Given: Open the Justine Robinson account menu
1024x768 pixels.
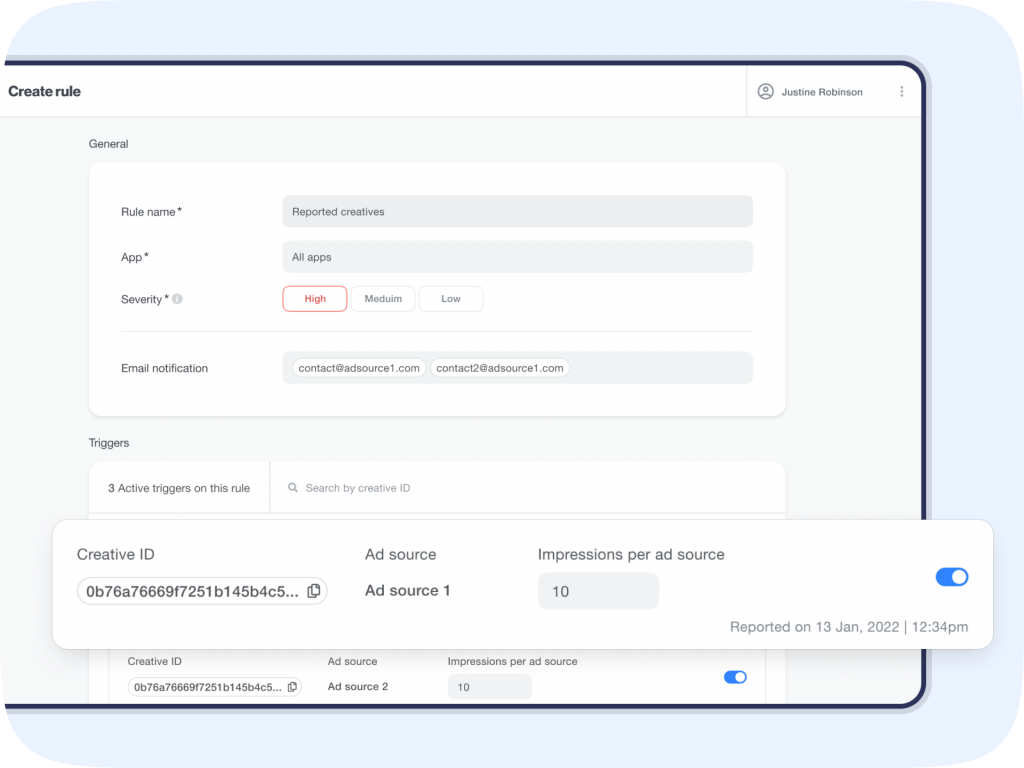Looking at the screenshot, I should (x=820, y=91).
